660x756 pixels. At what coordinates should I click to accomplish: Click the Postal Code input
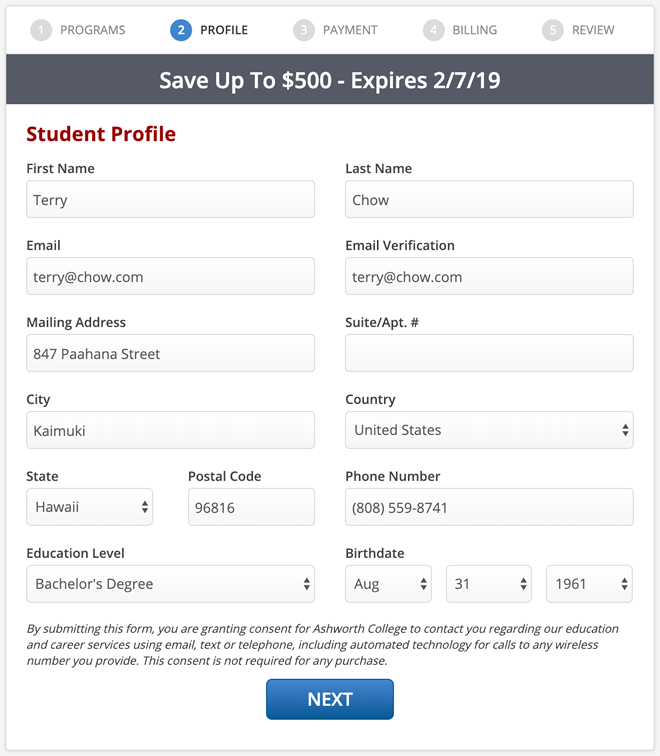tap(251, 507)
